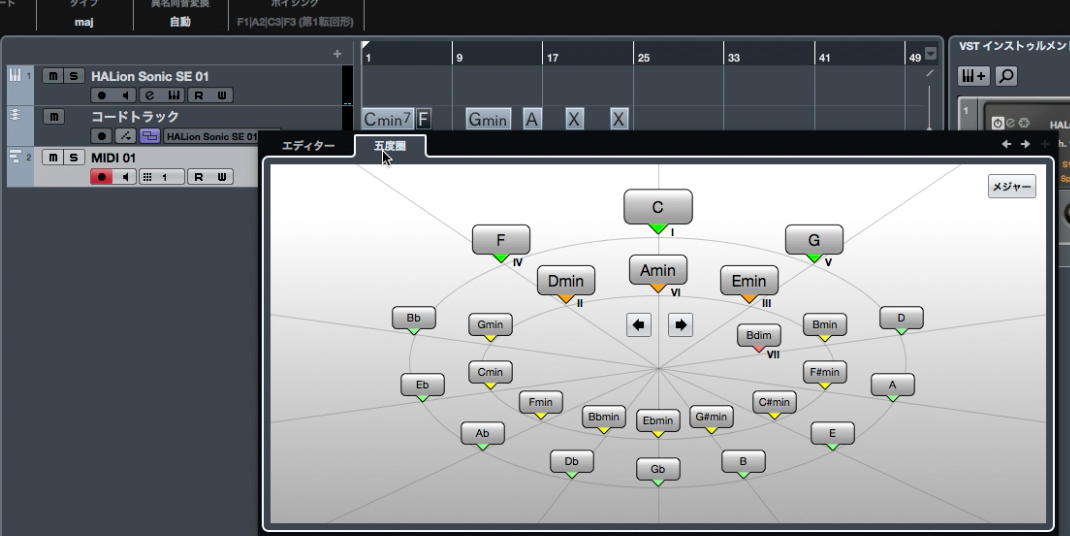Viewport: 1070px width, 536px height.
Task: Click the instrument track keyboard icon
Action: [14, 75]
